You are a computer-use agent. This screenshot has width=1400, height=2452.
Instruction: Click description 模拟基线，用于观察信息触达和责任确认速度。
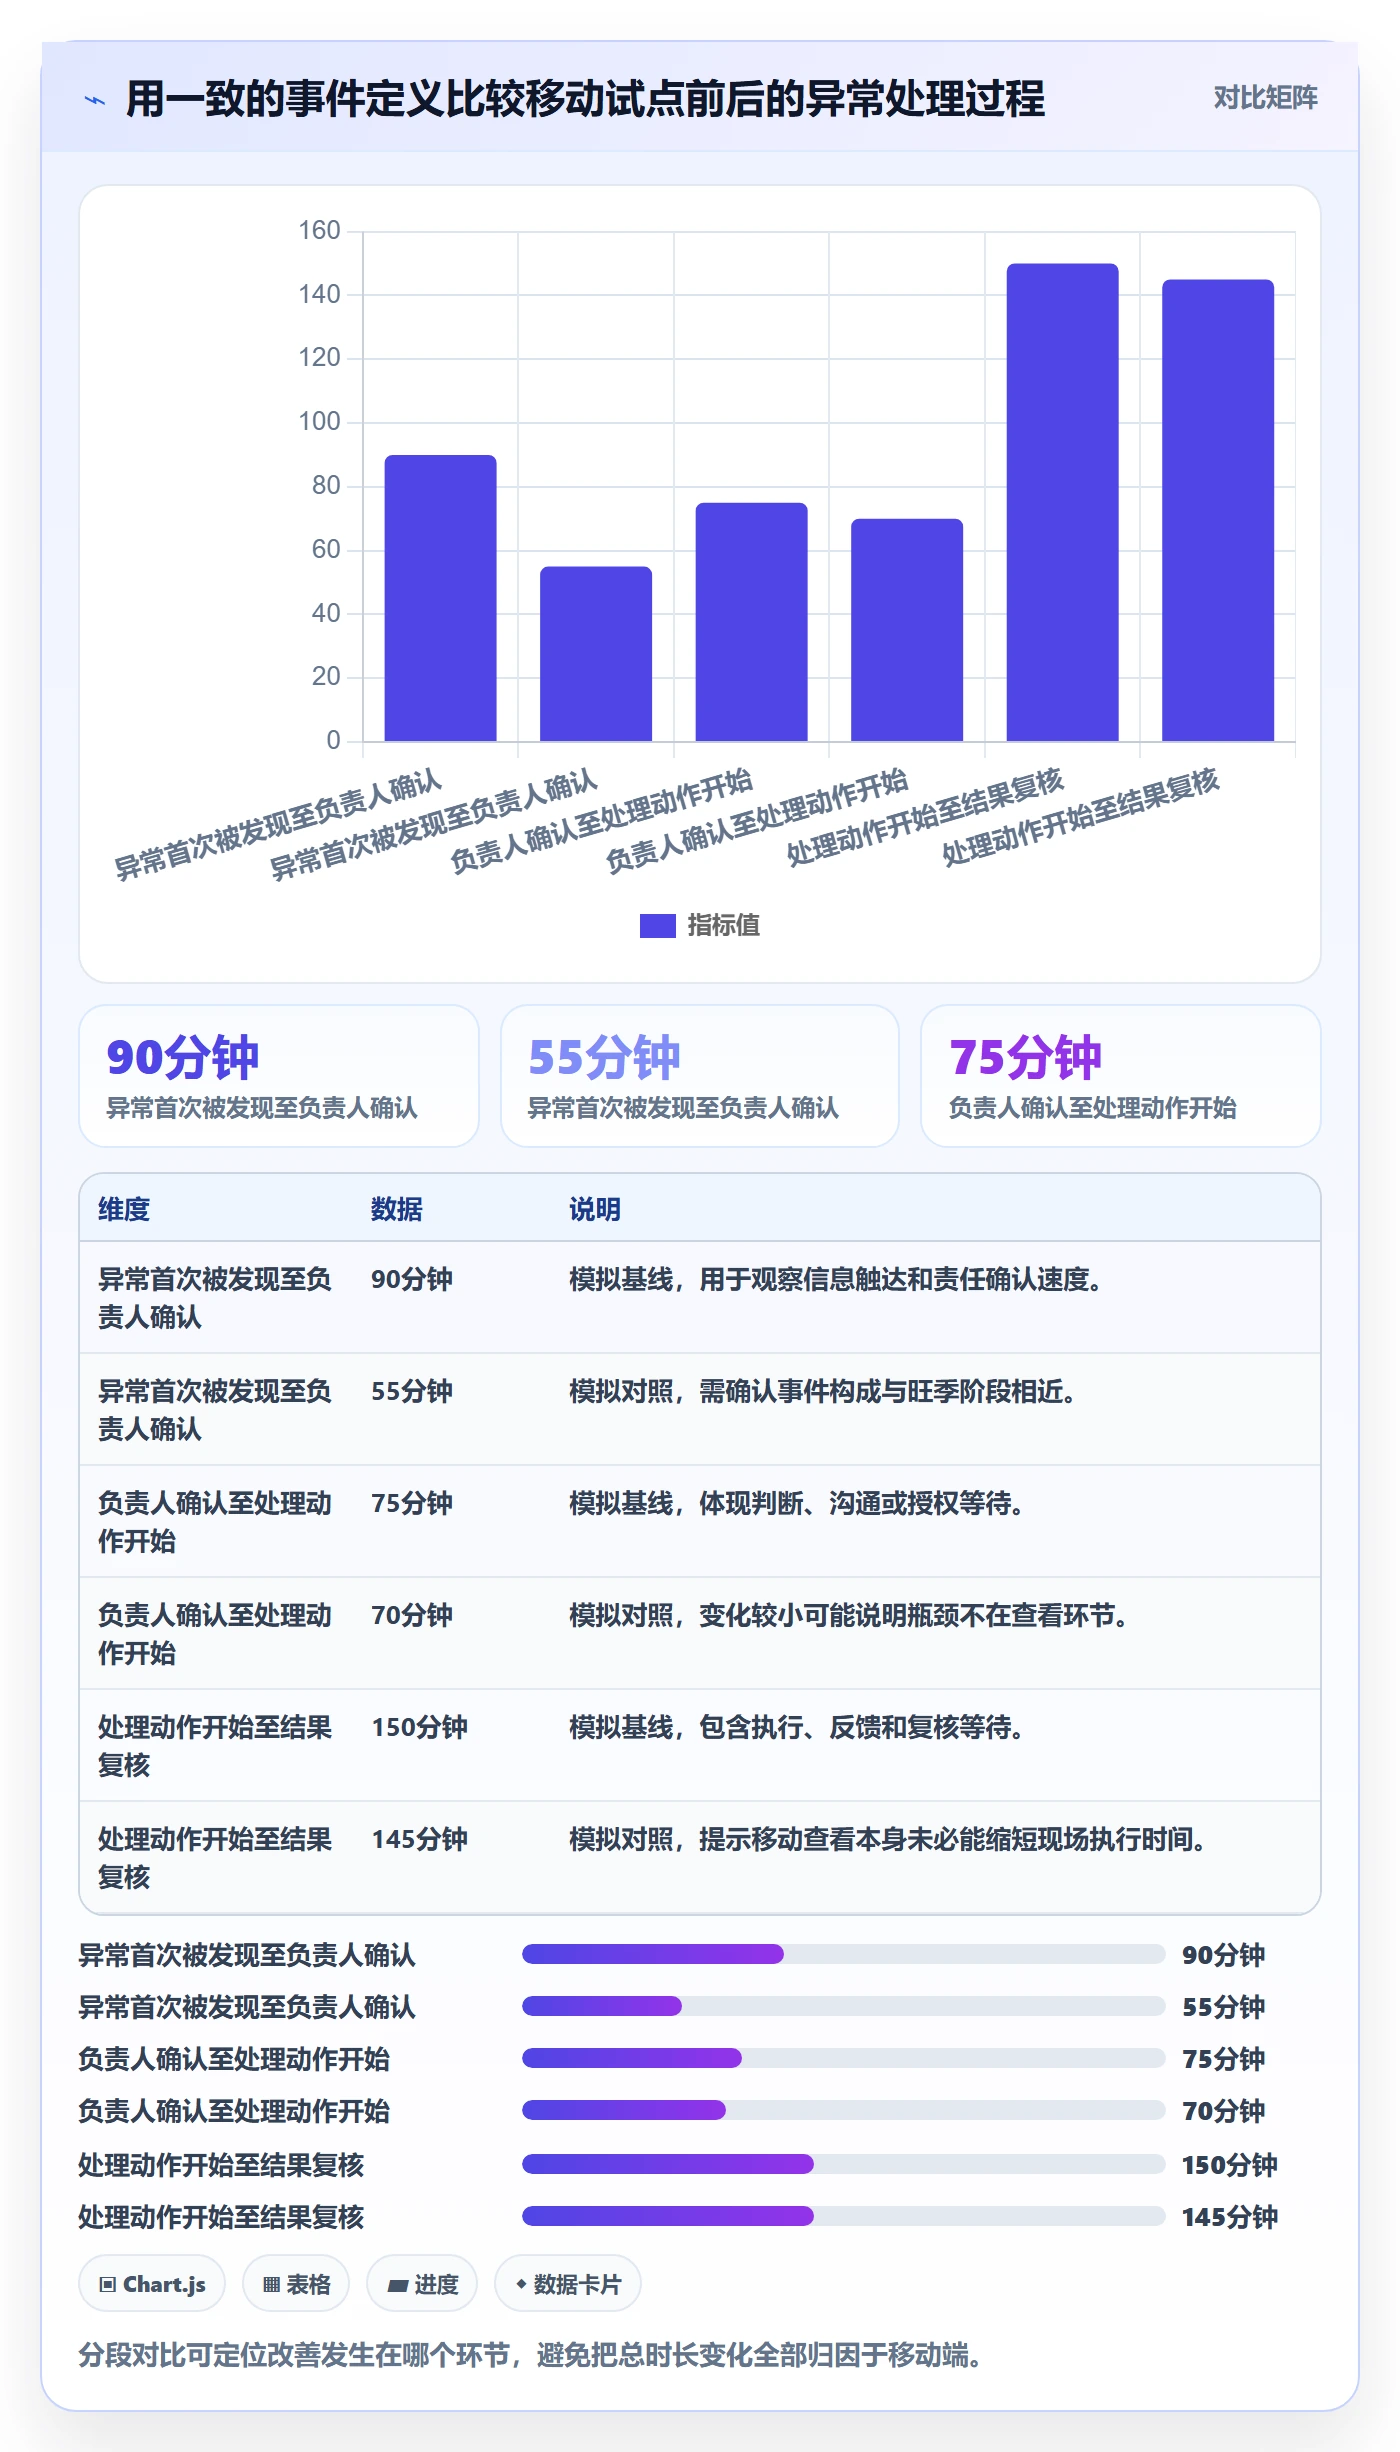[x=836, y=1279]
